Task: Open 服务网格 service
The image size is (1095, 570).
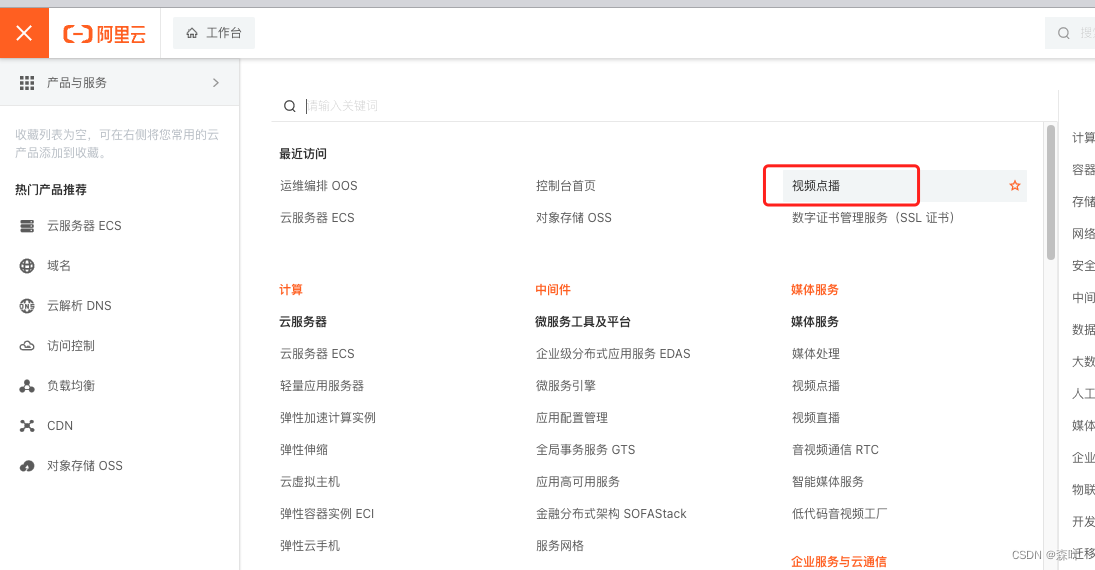Action: point(559,546)
